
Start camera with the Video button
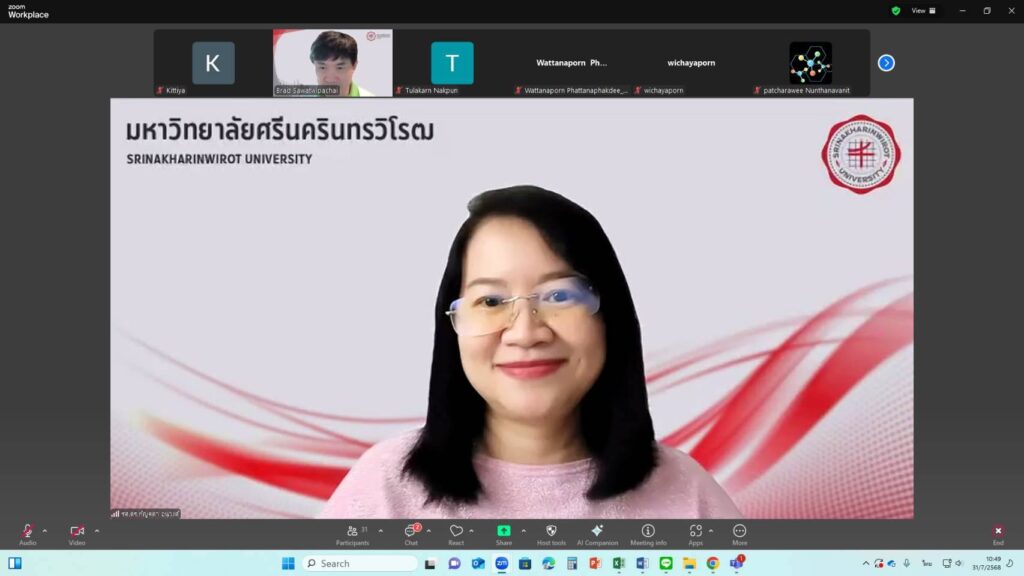[77, 534]
